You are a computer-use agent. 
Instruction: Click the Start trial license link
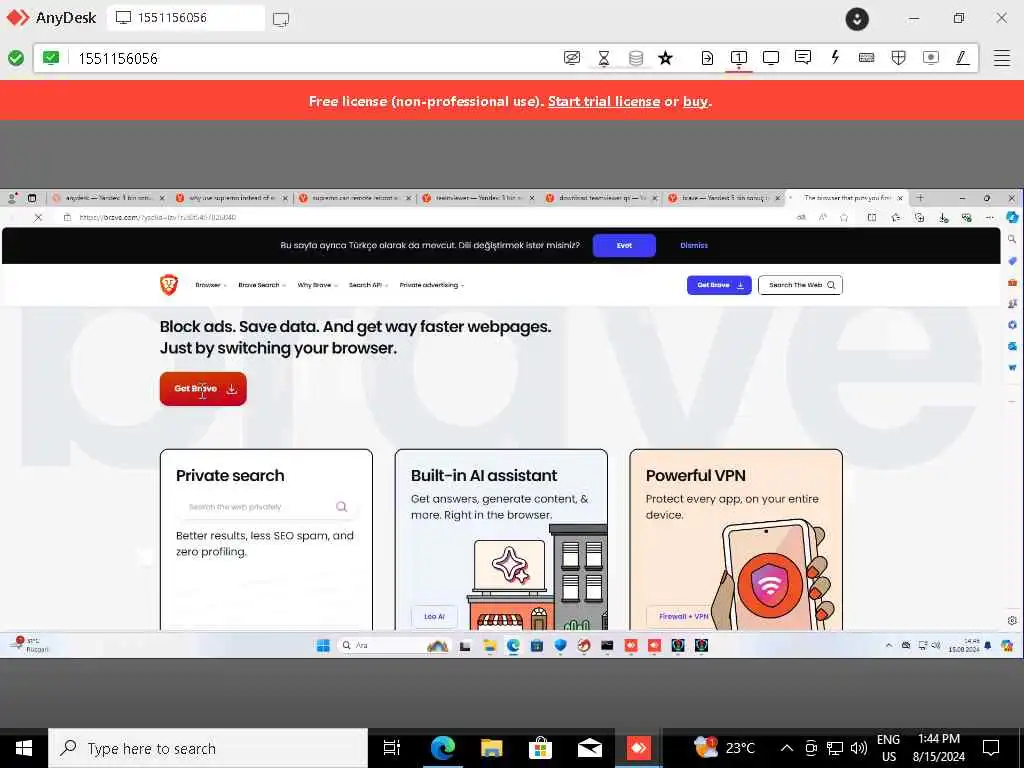pos(603,101)
